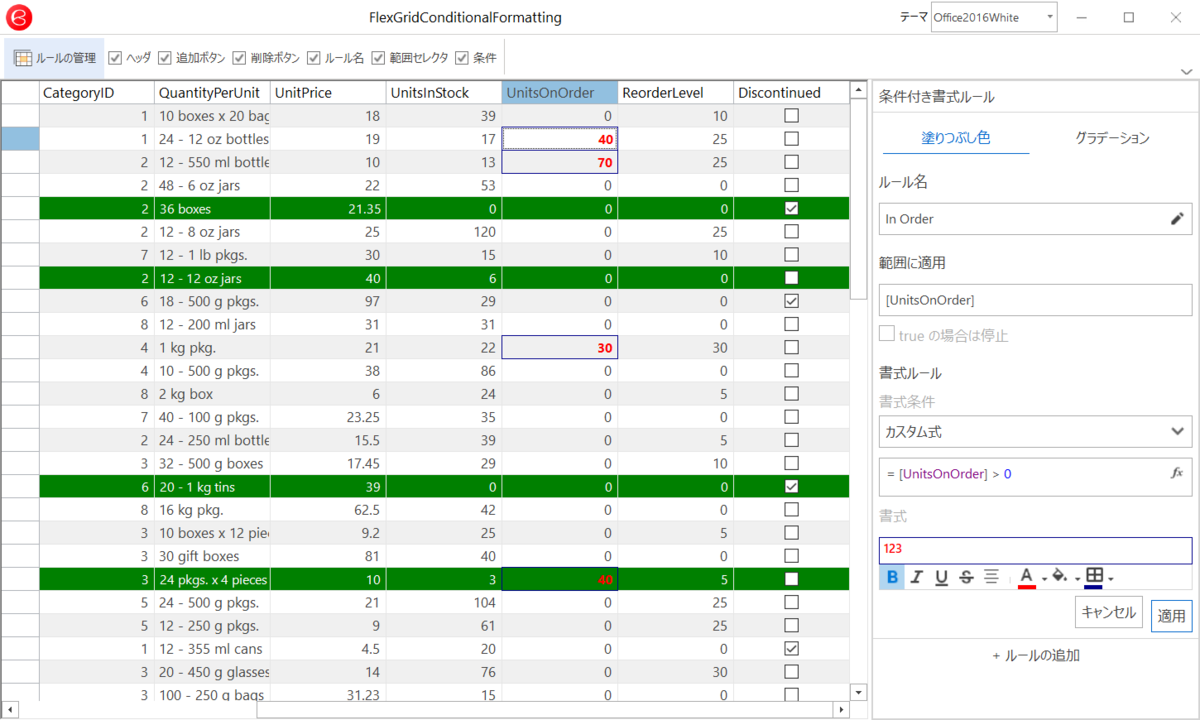Open the border dropdown arrow

point(1111,578)
